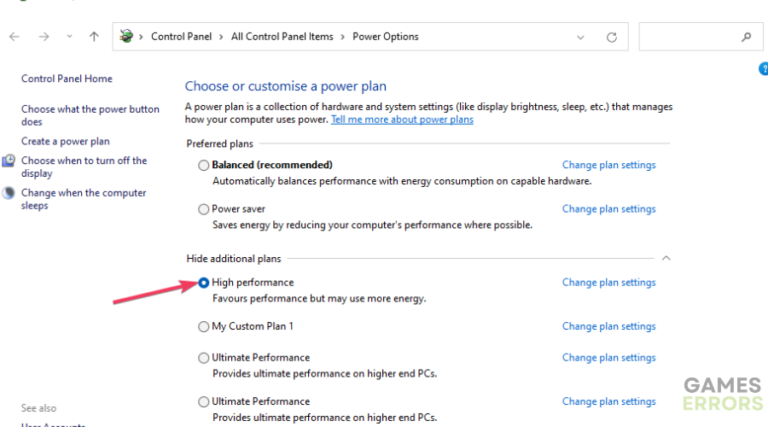Select the Balanced (recommended) radio button

click(x=204, y=165)
